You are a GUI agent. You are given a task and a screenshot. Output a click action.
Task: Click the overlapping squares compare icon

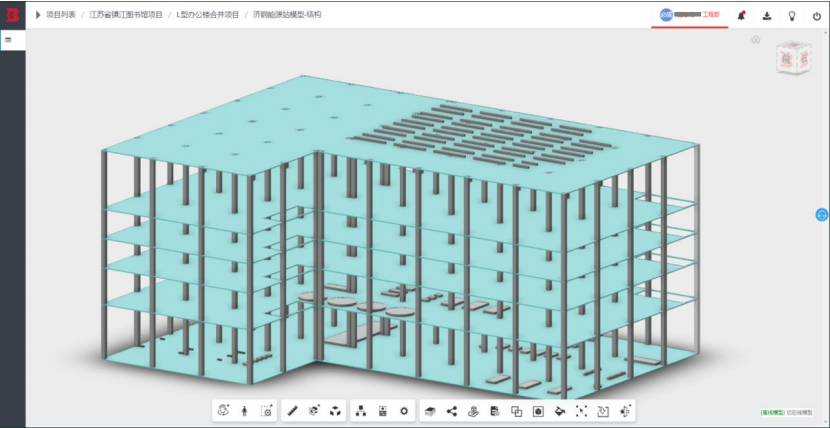[516, 411]
